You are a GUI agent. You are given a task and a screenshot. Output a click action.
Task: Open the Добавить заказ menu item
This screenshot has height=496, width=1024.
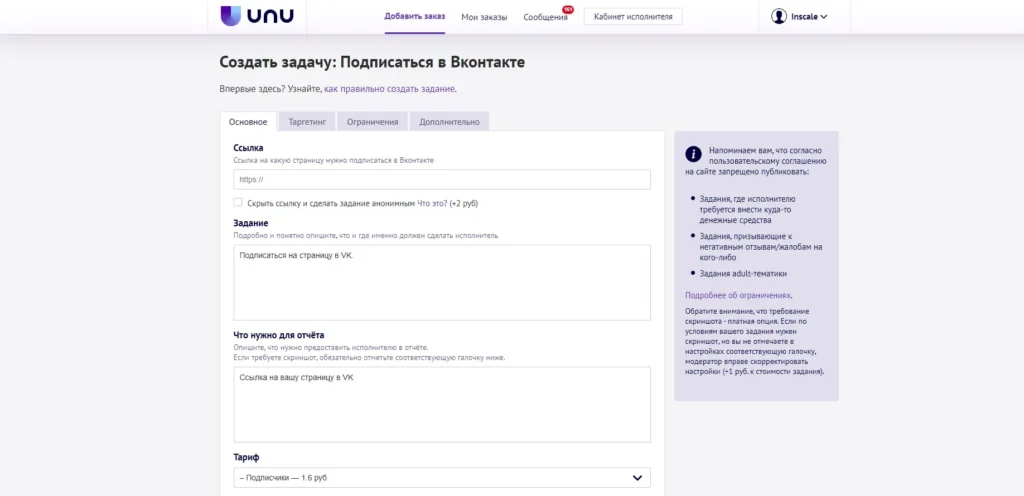415,16
